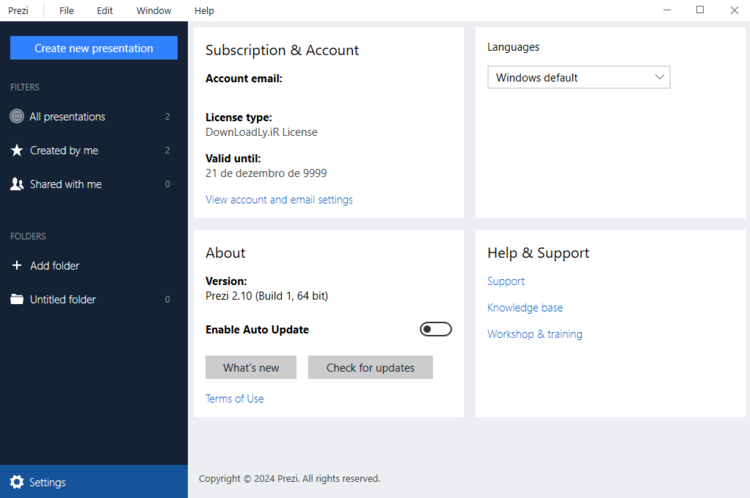Visit the Knowledge base link
750x498 pixels.
(x=525, y=308)
